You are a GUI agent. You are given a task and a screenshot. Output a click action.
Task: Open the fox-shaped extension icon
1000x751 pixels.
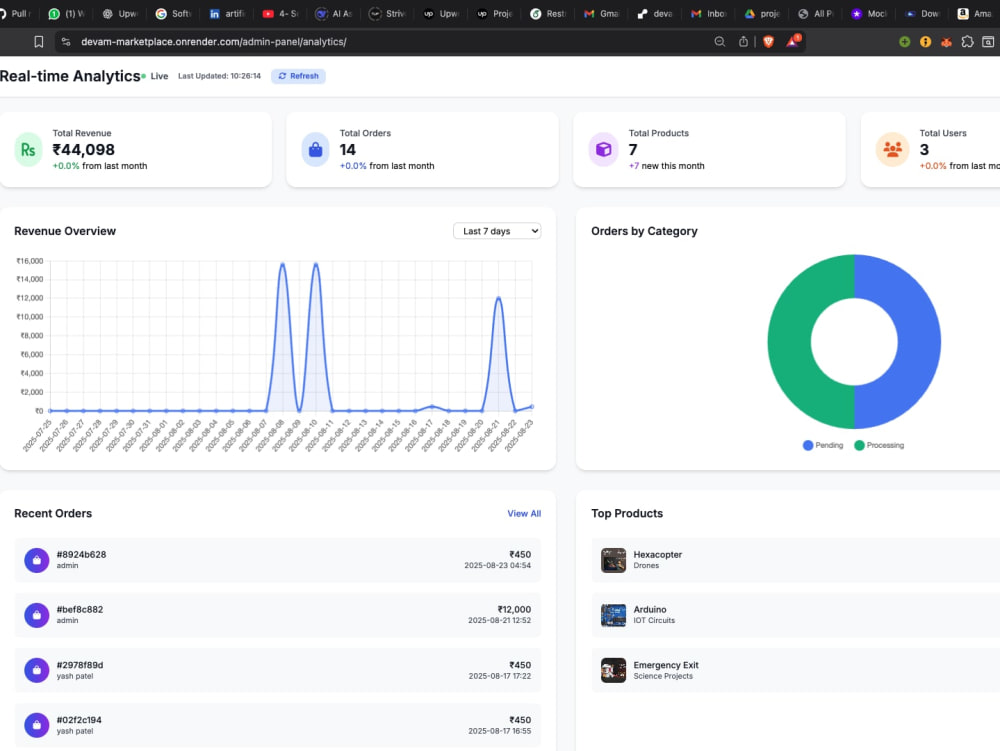pos(946,42)
